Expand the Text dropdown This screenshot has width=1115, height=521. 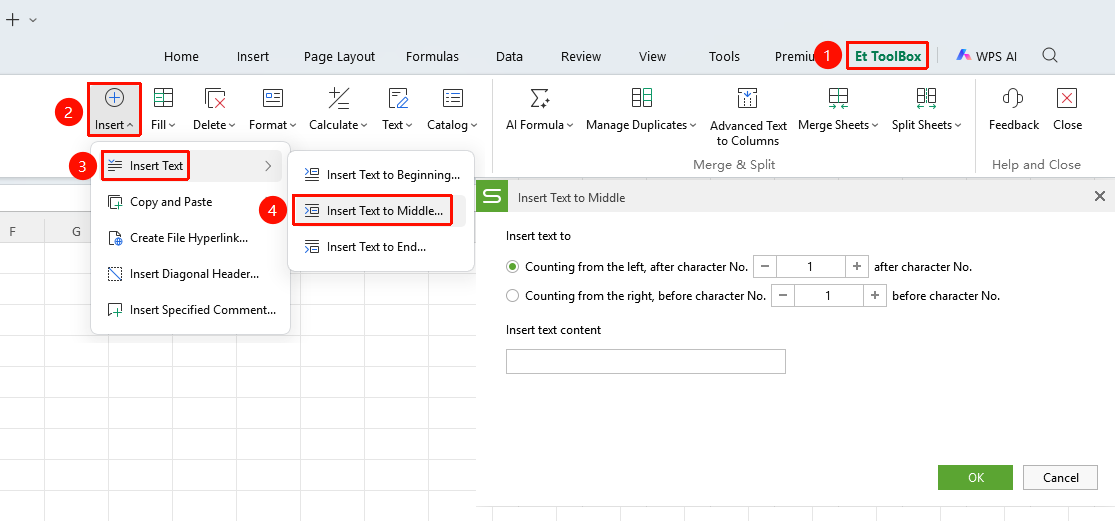(410, 126)
